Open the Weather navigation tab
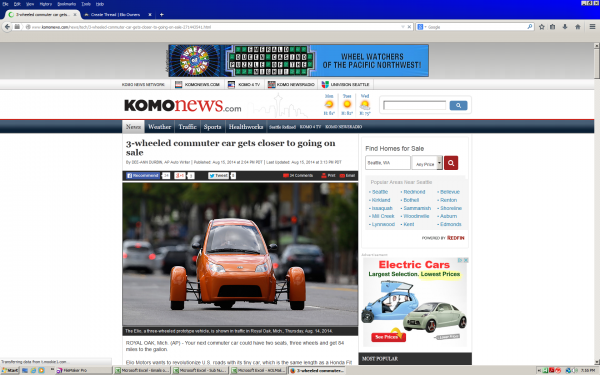This screenshot has height=375, width=600. coord(159,127)
